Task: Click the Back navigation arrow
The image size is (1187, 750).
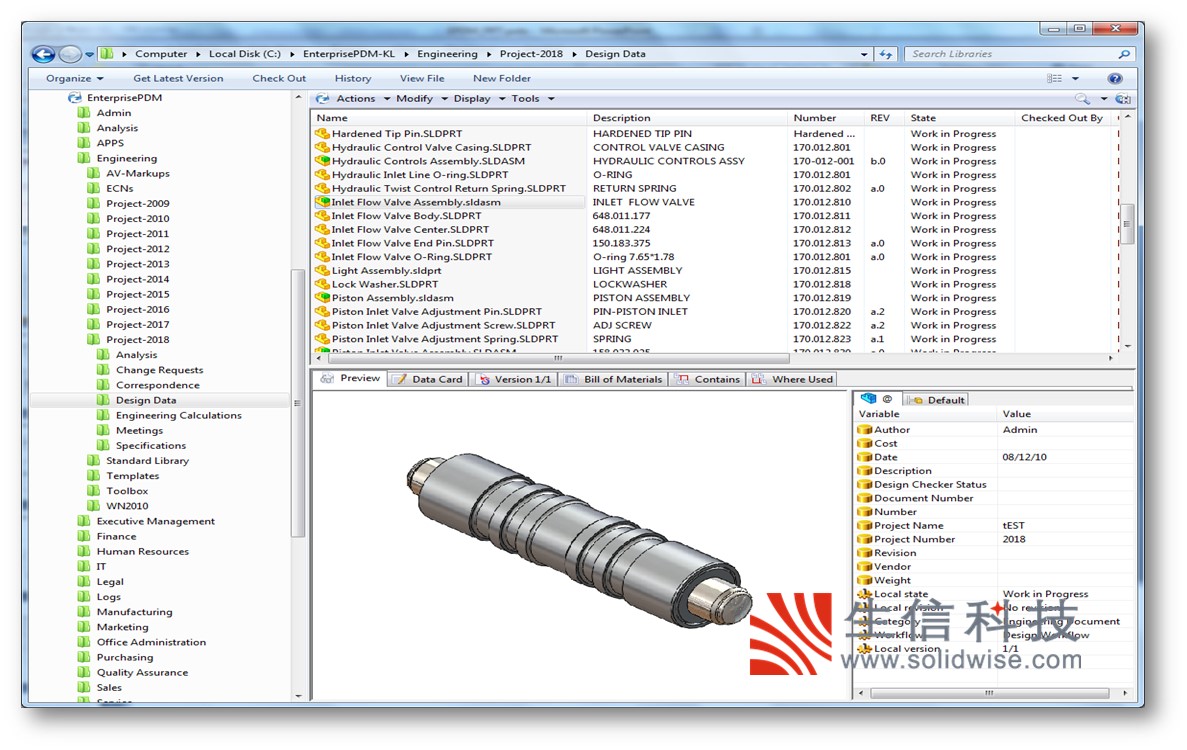Action: pyautogui.click(x=43, y=54)
